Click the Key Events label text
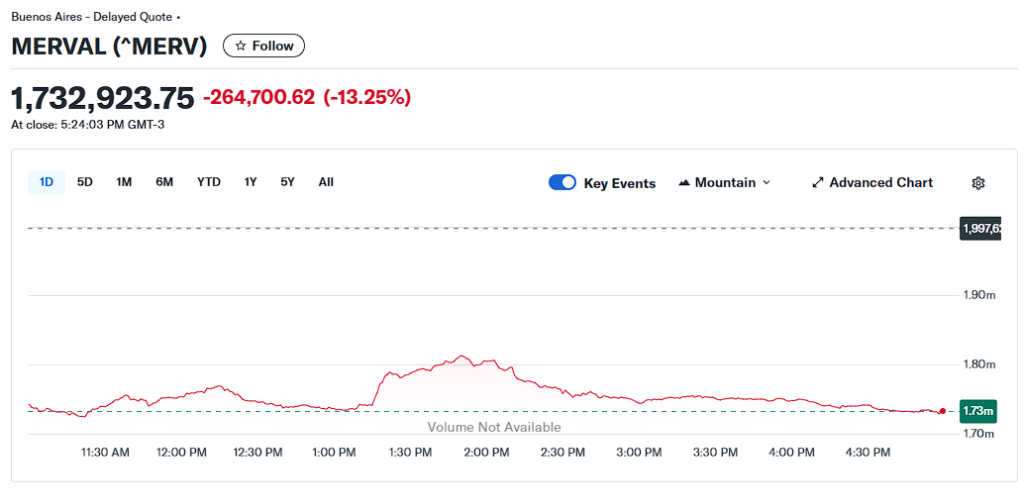The width and height of the screenshot is (1024, 489). click(619, 183)
